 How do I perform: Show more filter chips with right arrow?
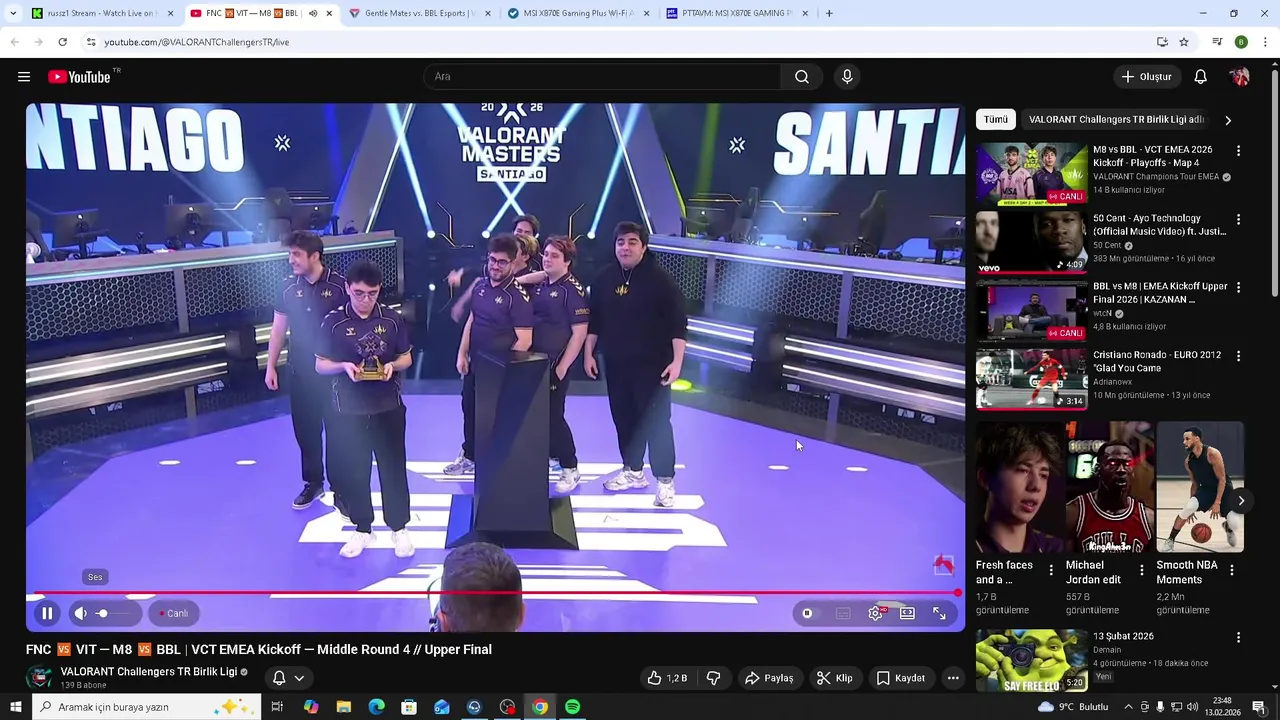pos(1228,120)
